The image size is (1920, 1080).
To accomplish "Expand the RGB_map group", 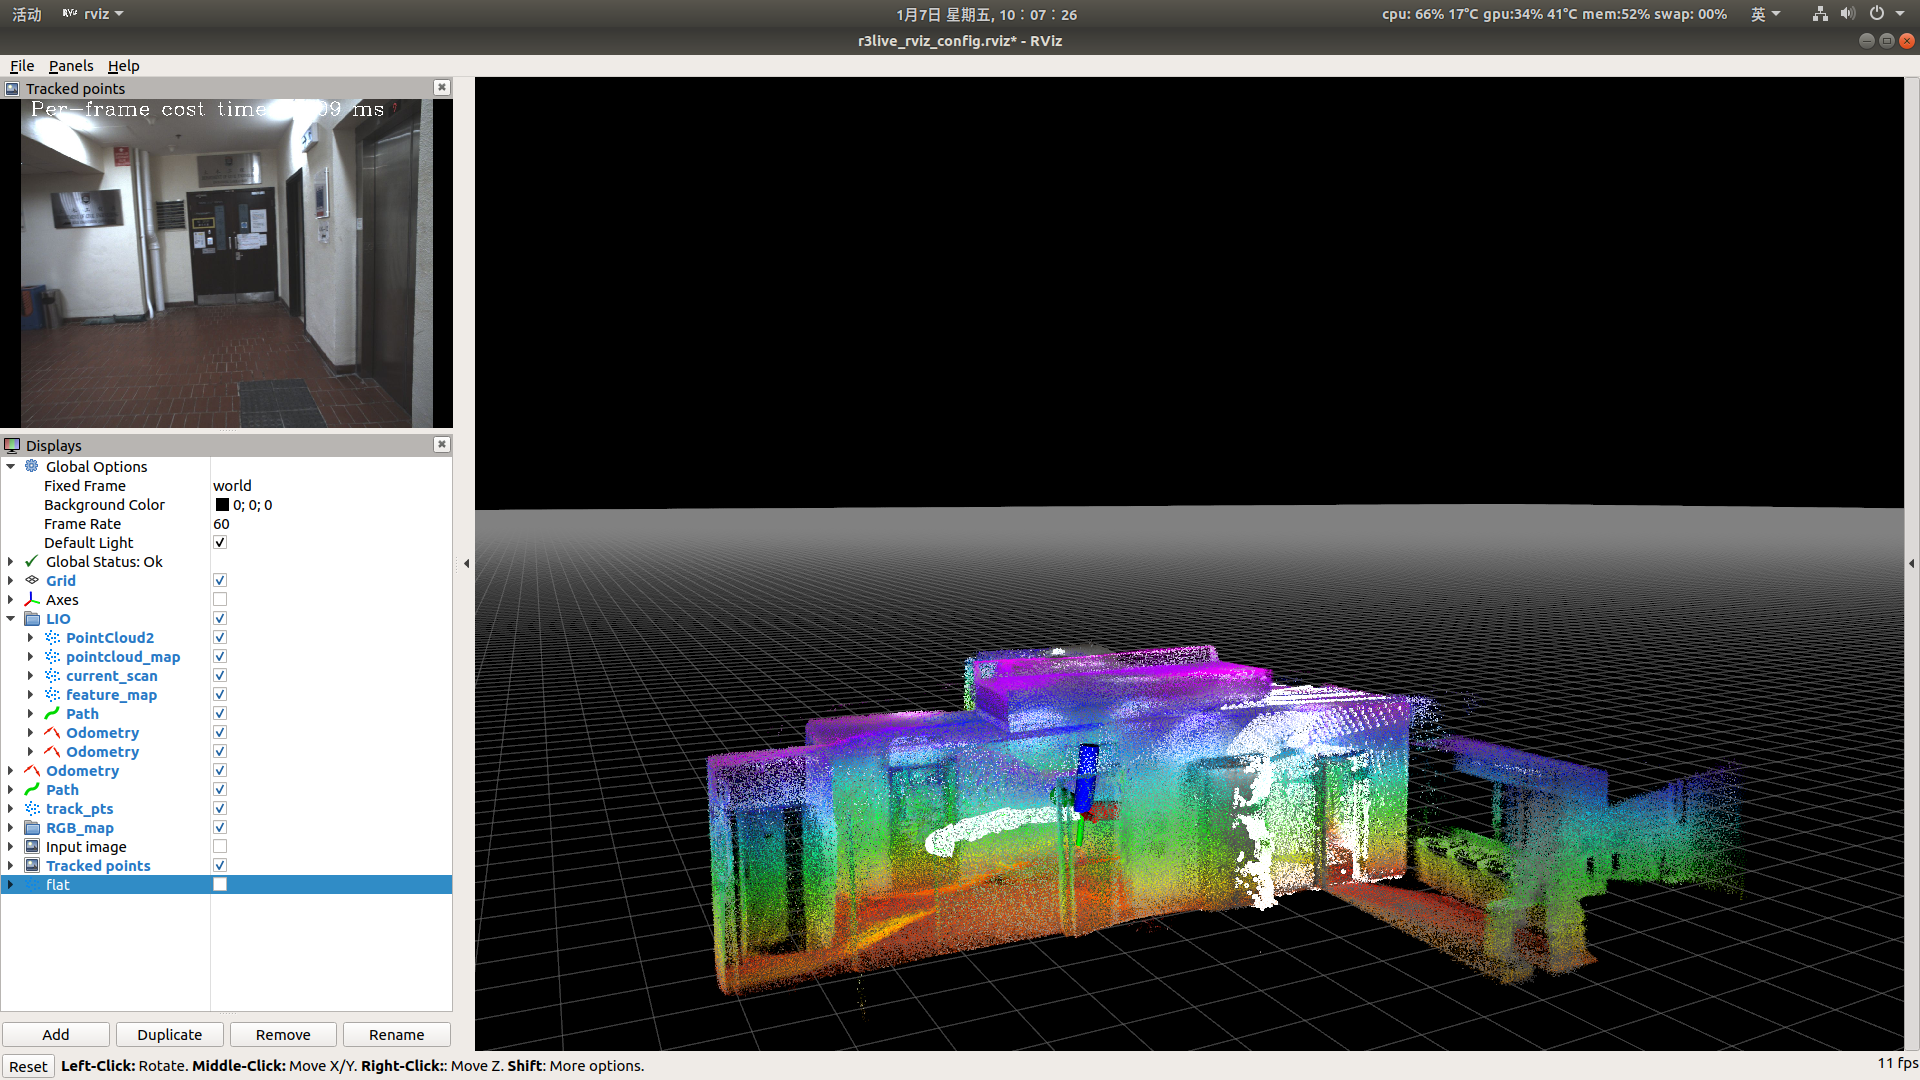I will click(x=11, y=827).
